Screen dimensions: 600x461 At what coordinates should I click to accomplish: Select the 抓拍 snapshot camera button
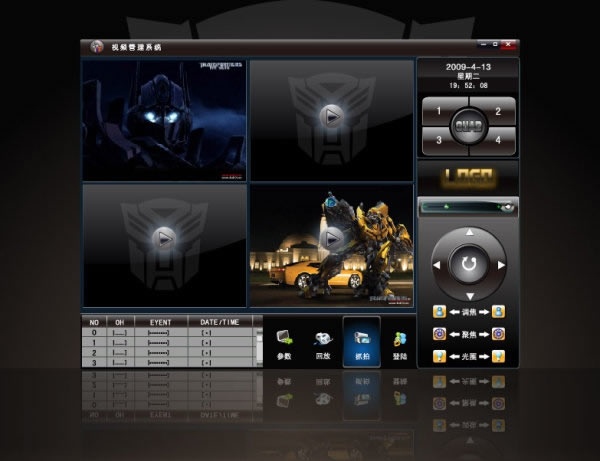[362, 342]
